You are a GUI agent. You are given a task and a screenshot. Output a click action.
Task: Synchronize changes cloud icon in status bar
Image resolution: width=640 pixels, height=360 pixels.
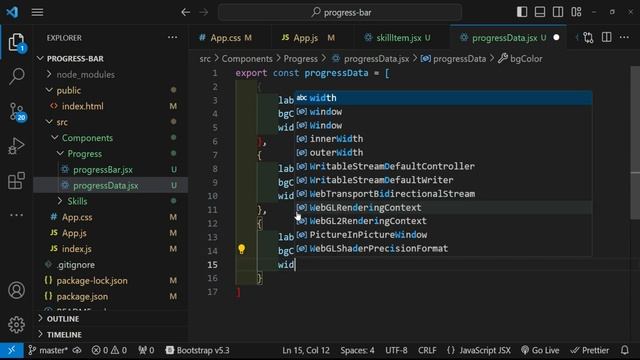pos(77,350)
